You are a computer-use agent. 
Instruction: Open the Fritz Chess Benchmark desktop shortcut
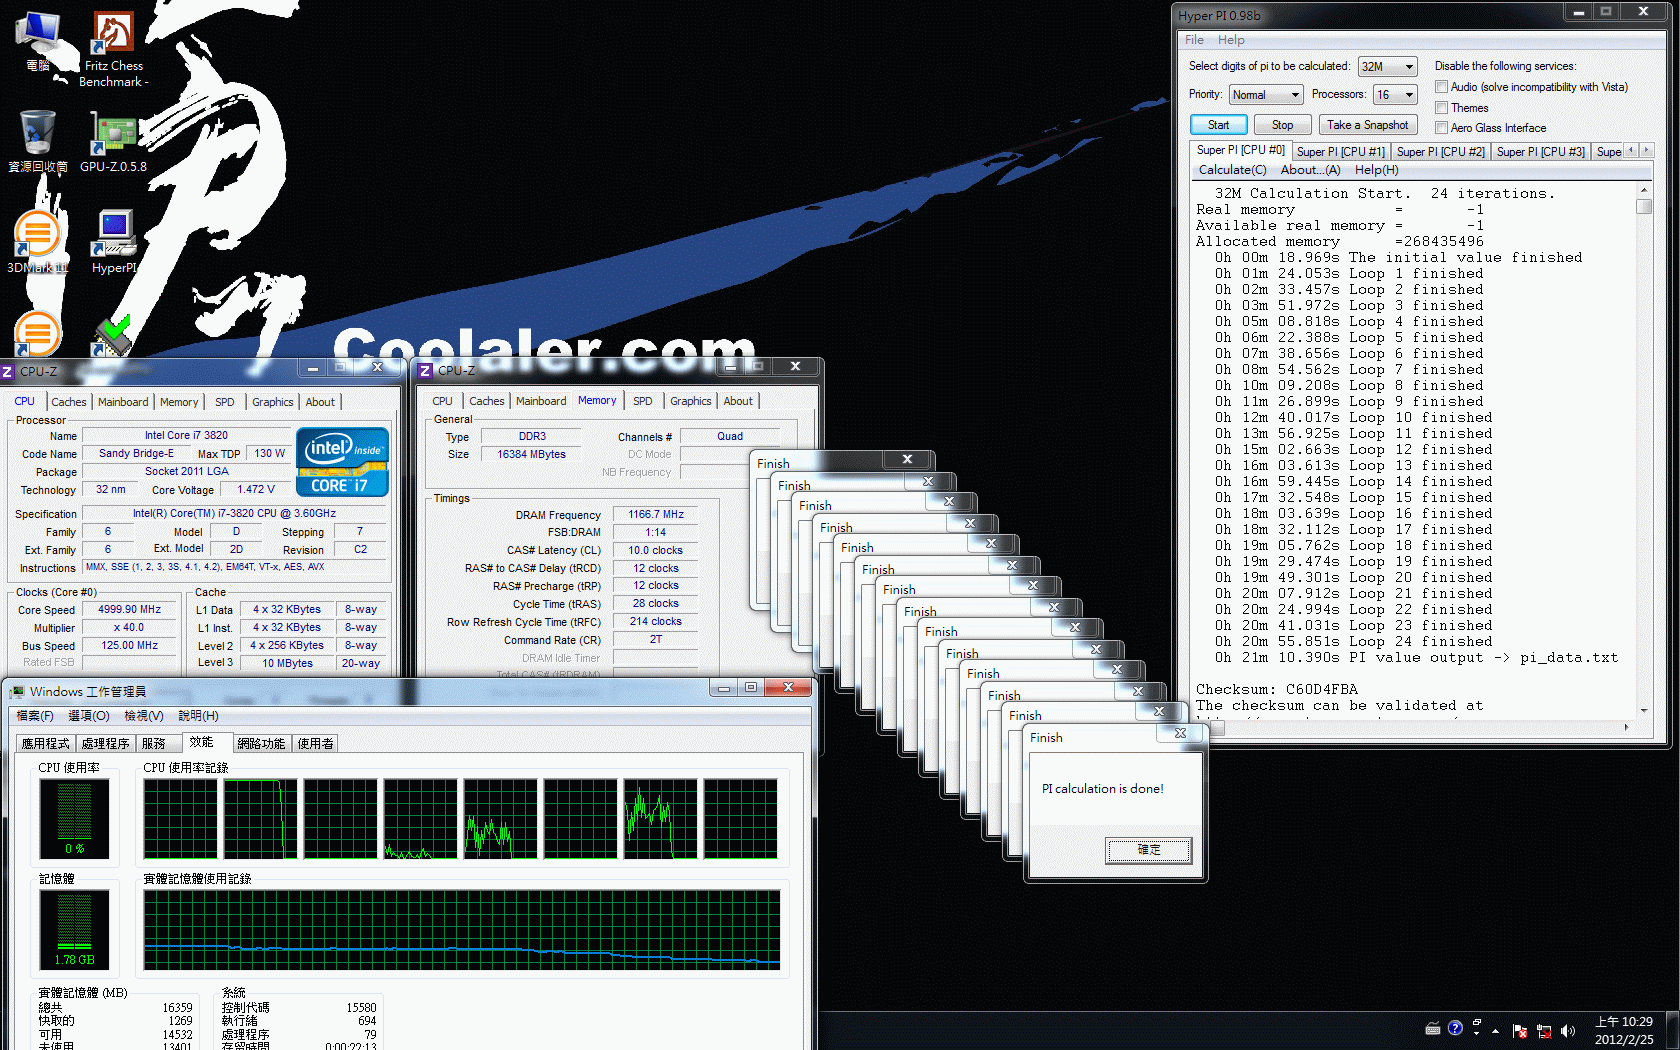click(113, 49)
